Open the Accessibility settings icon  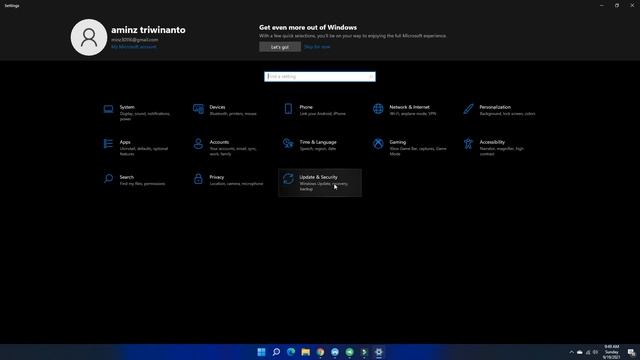pyautogui.click(x=468, y=144)
